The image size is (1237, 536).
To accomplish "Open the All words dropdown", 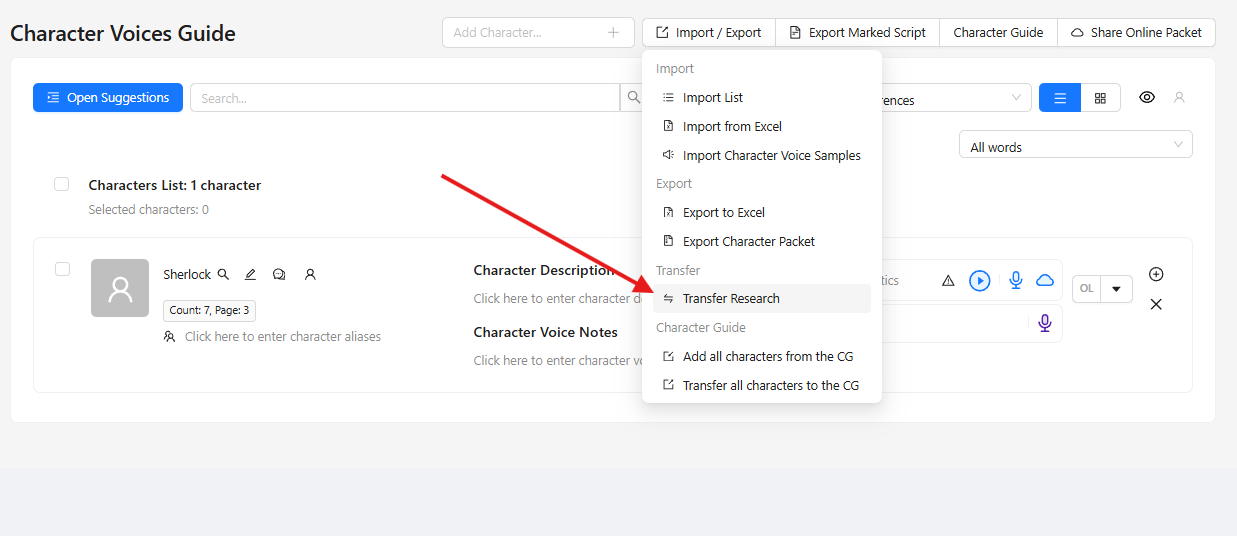I will tap(1075, 147).
